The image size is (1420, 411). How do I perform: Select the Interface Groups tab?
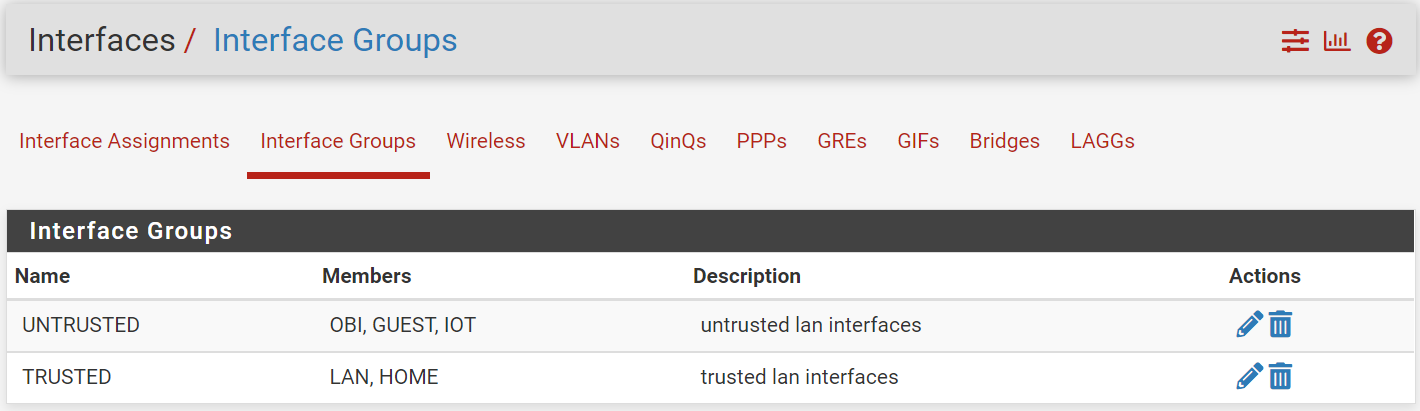coord(338,141)
